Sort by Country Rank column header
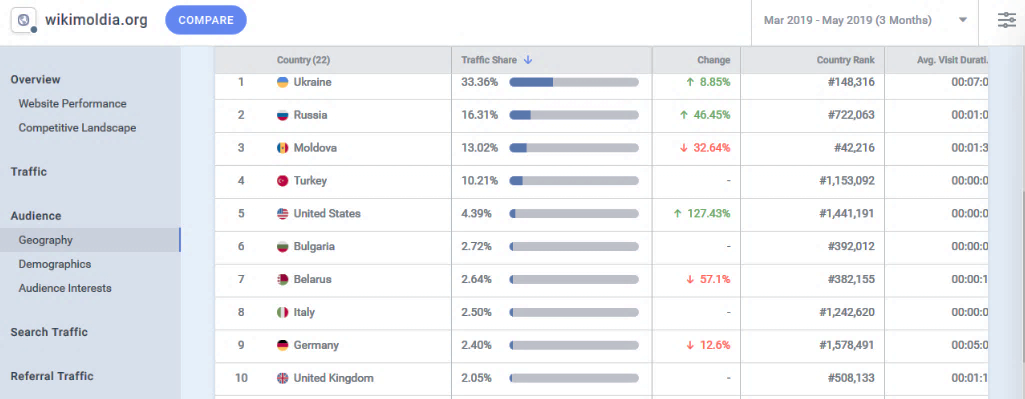Image resolution: width=1025 pixels, height=399 pixels. click(845, 60)
